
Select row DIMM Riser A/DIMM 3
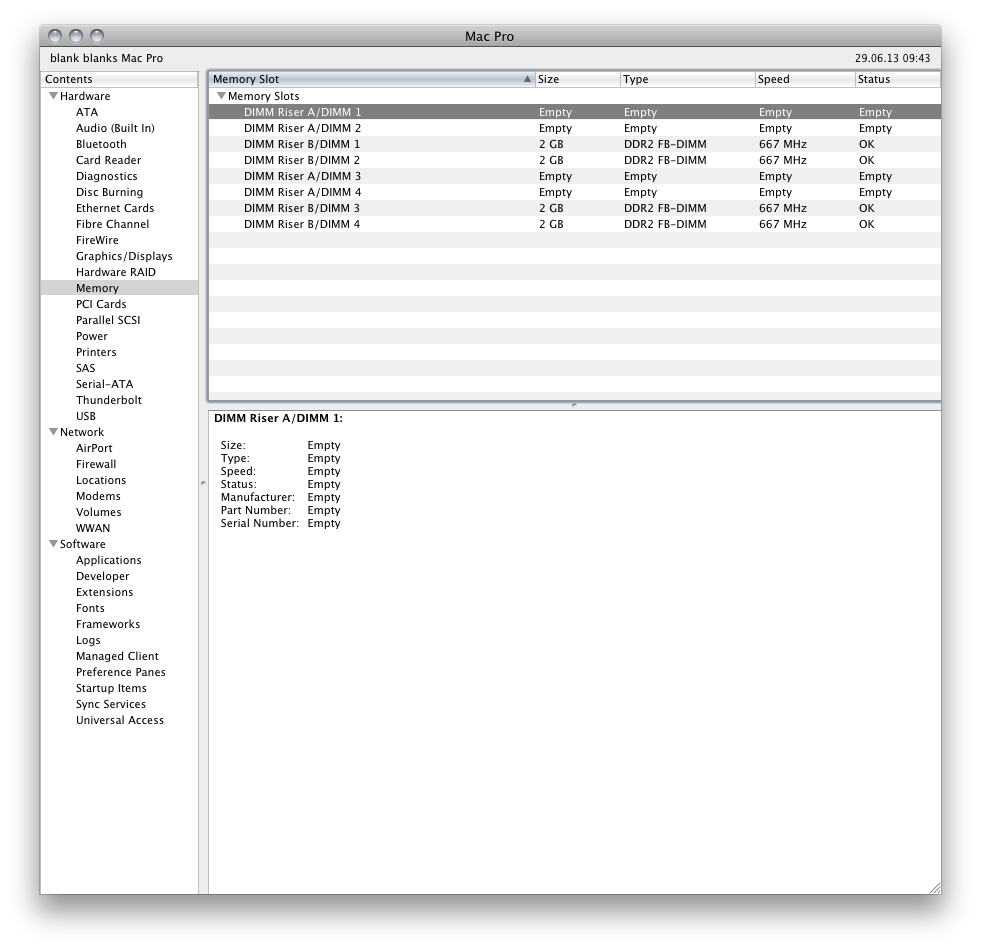pos(574,176)
